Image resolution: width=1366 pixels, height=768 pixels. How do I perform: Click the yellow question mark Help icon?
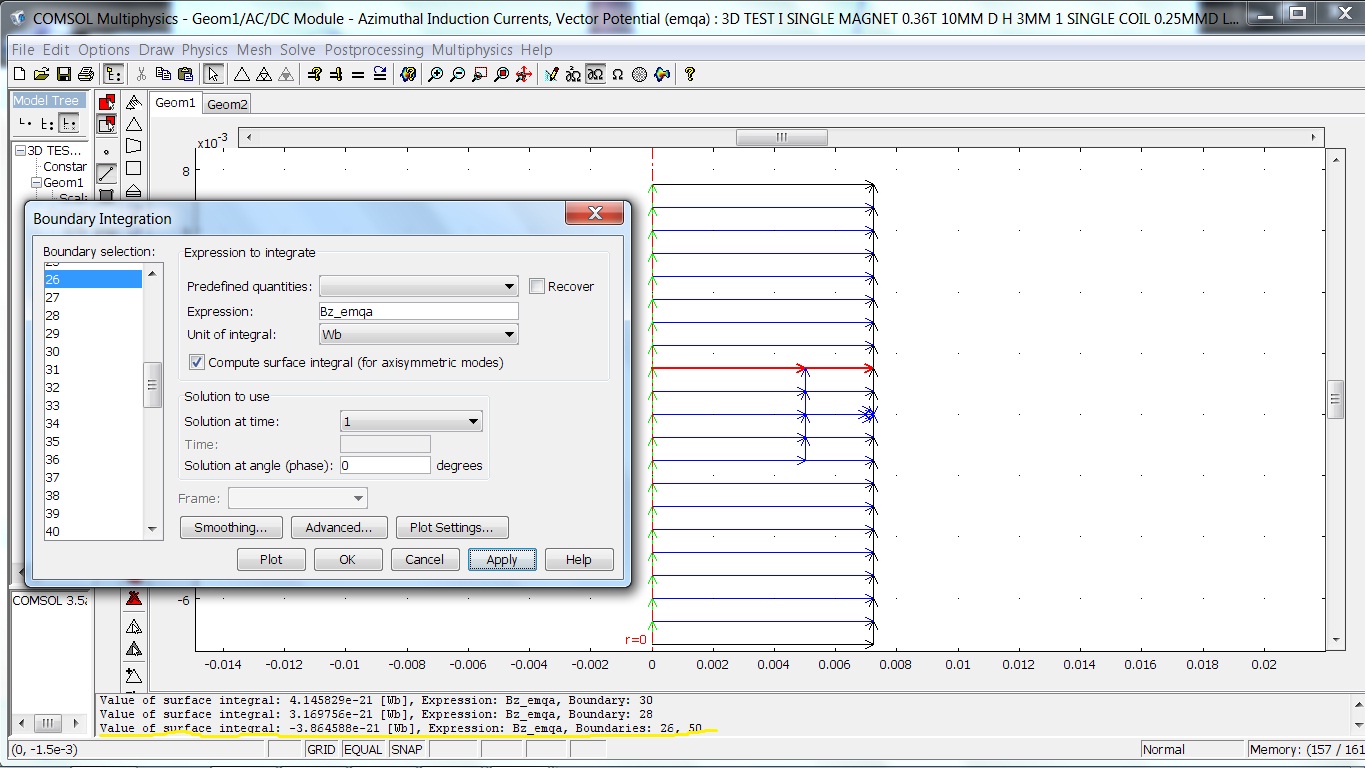[689, 74]
